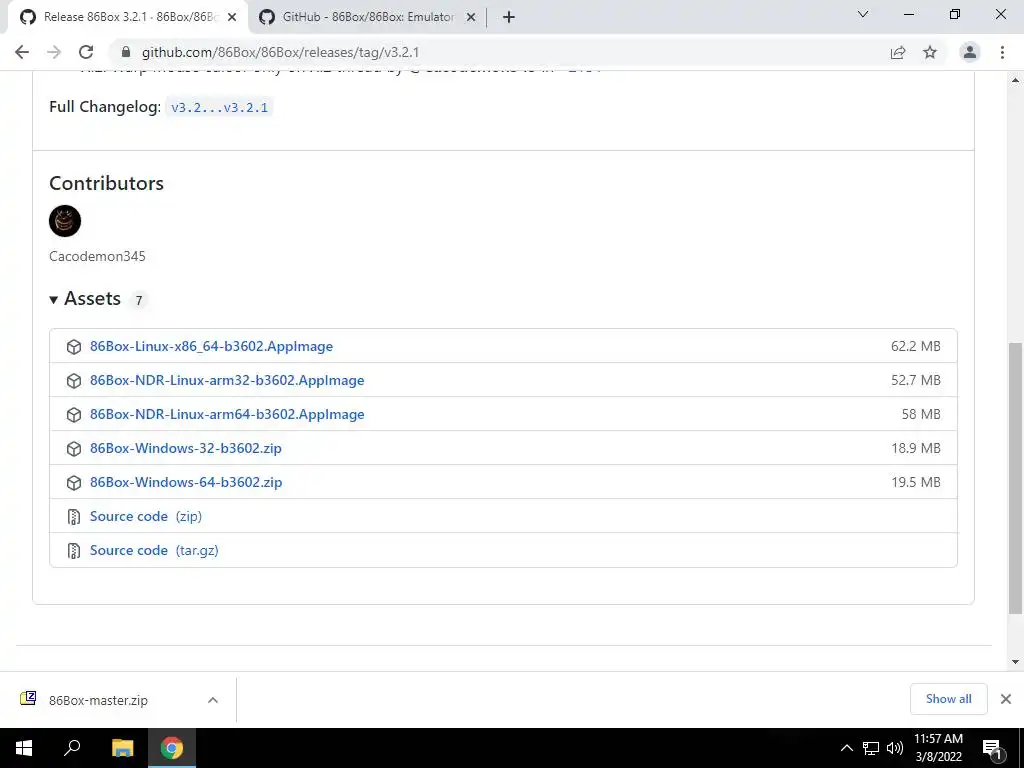Image resolution: width=1024 pixels, height=768 pixels.
Task: Open the notification center
Action: (993, 748)
